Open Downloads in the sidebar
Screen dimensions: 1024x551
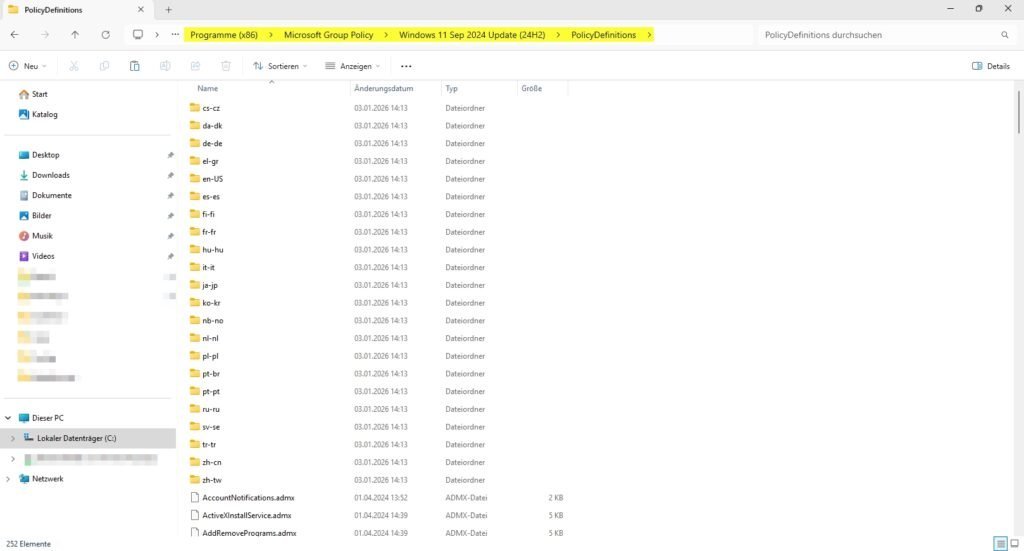click(x=50, y=175)
